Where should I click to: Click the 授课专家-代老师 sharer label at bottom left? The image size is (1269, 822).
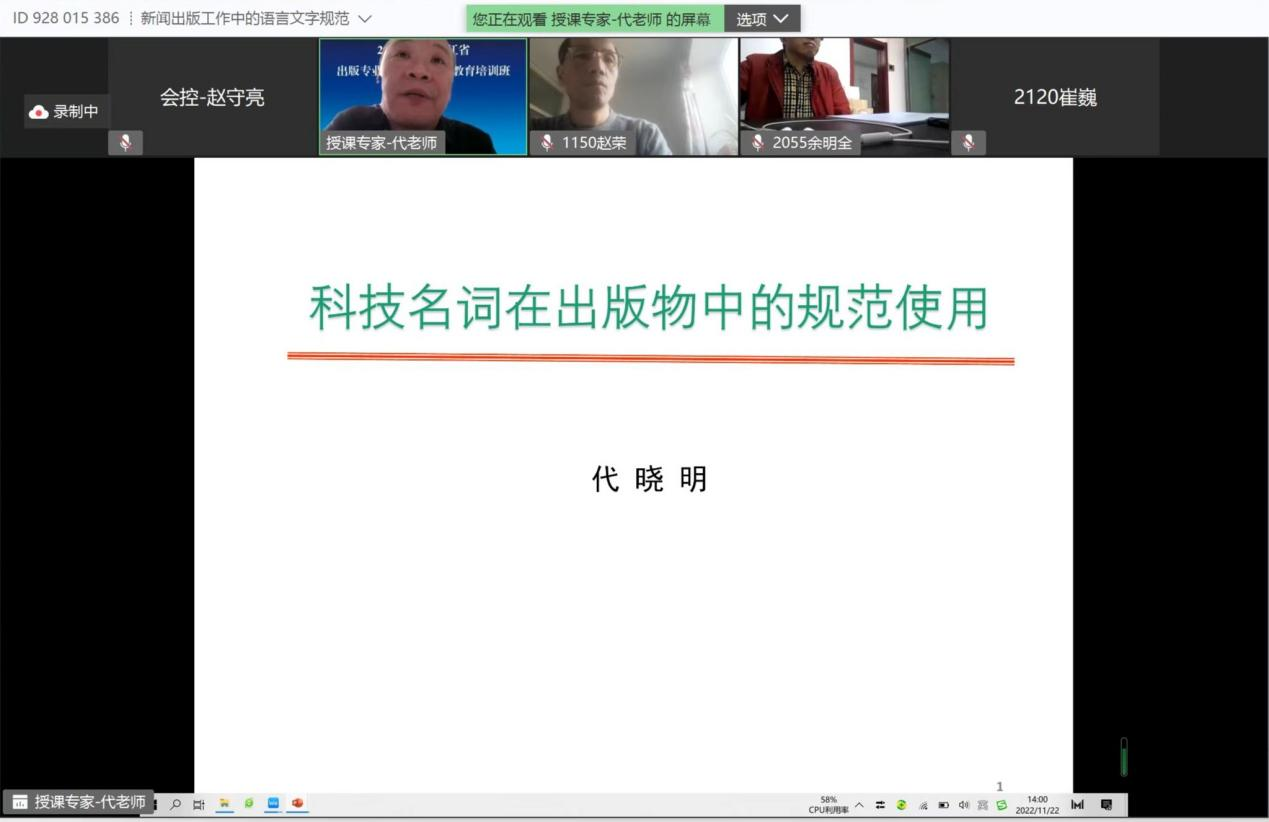coord(79,802)
